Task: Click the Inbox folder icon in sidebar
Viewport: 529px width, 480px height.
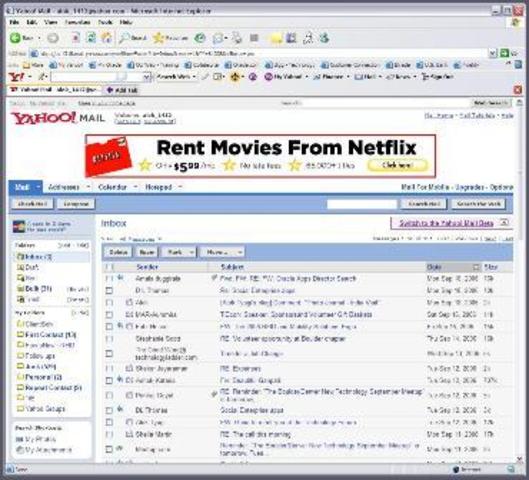Action: point(20,257)
